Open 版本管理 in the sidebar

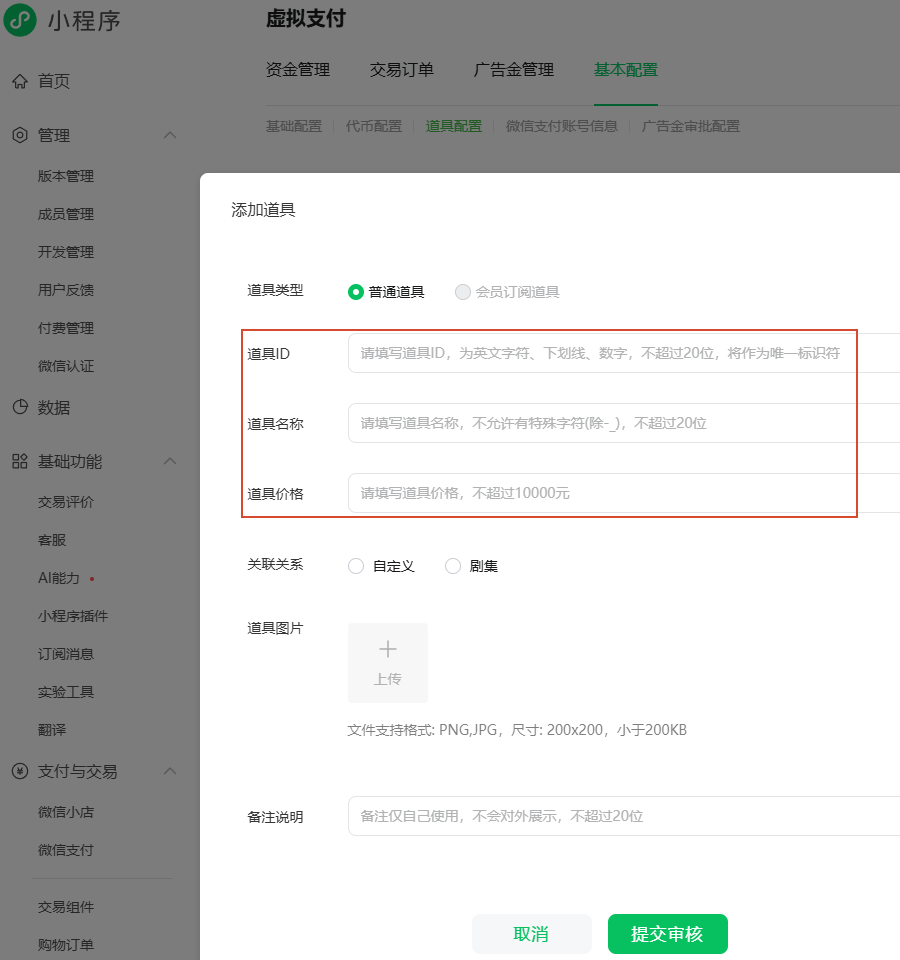click(x=66, y=176)
